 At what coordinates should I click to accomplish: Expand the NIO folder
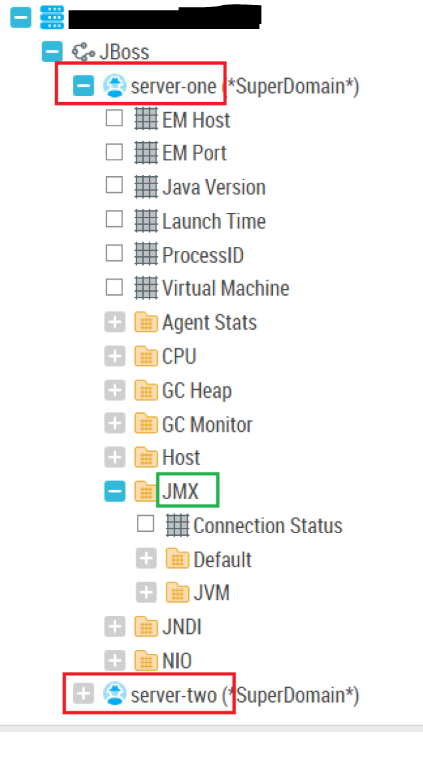115,661
